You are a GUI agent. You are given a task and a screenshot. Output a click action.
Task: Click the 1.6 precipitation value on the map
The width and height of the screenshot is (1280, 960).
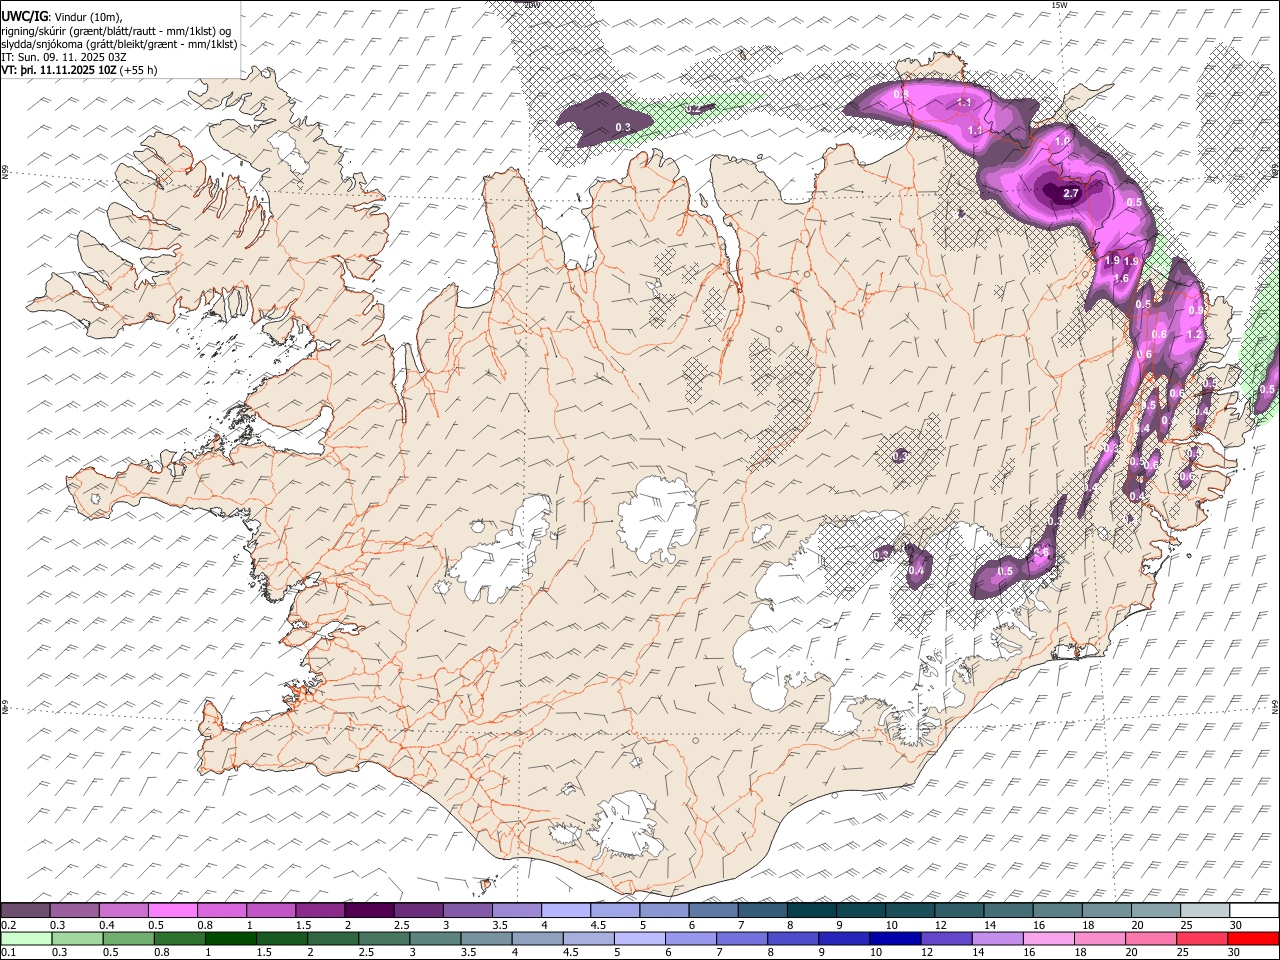click(x=1121, y=278)
